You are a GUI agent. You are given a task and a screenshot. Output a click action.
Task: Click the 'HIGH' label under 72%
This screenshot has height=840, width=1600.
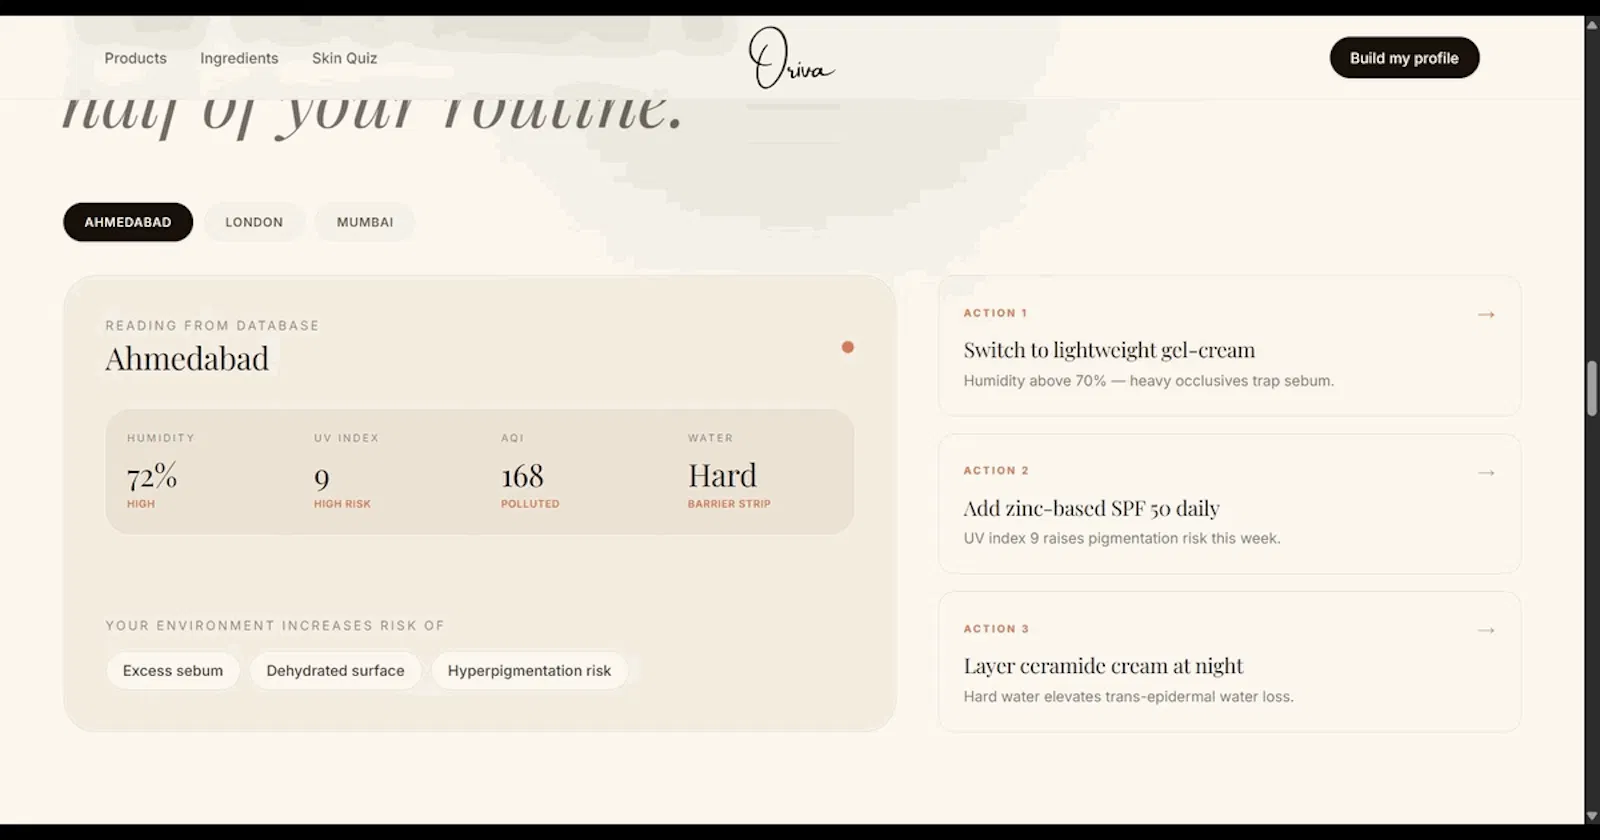coord(141,504)
